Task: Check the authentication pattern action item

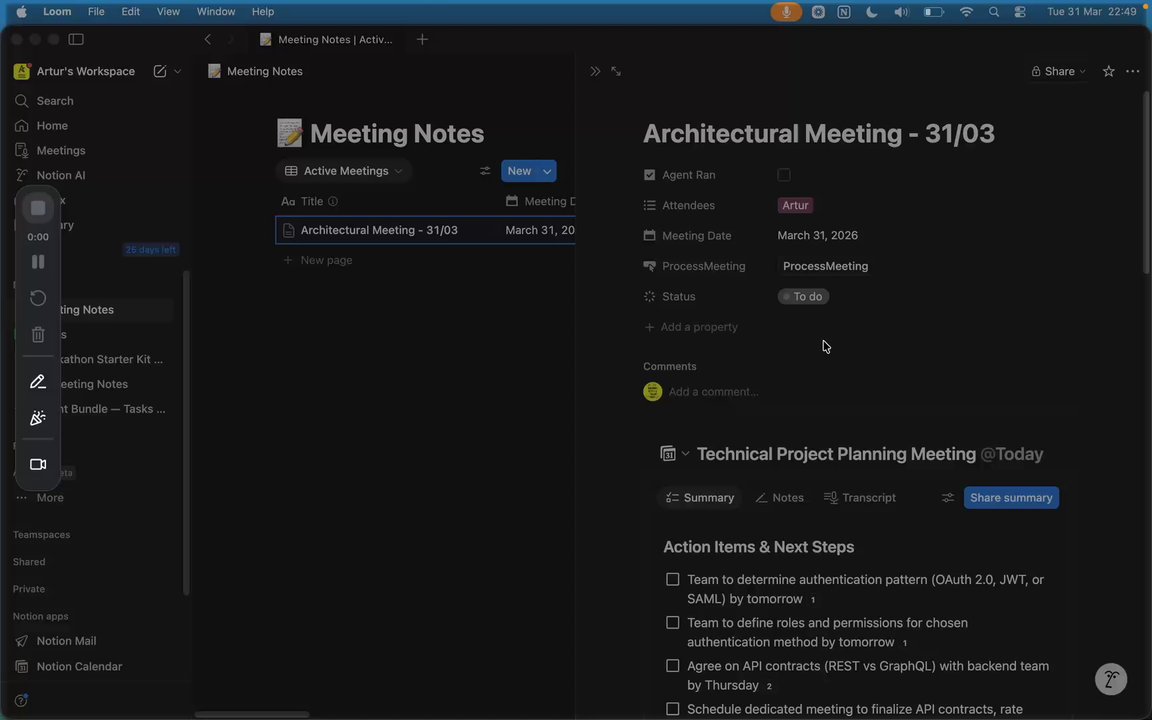Action: pyautogui.click(x=673, y=580)
